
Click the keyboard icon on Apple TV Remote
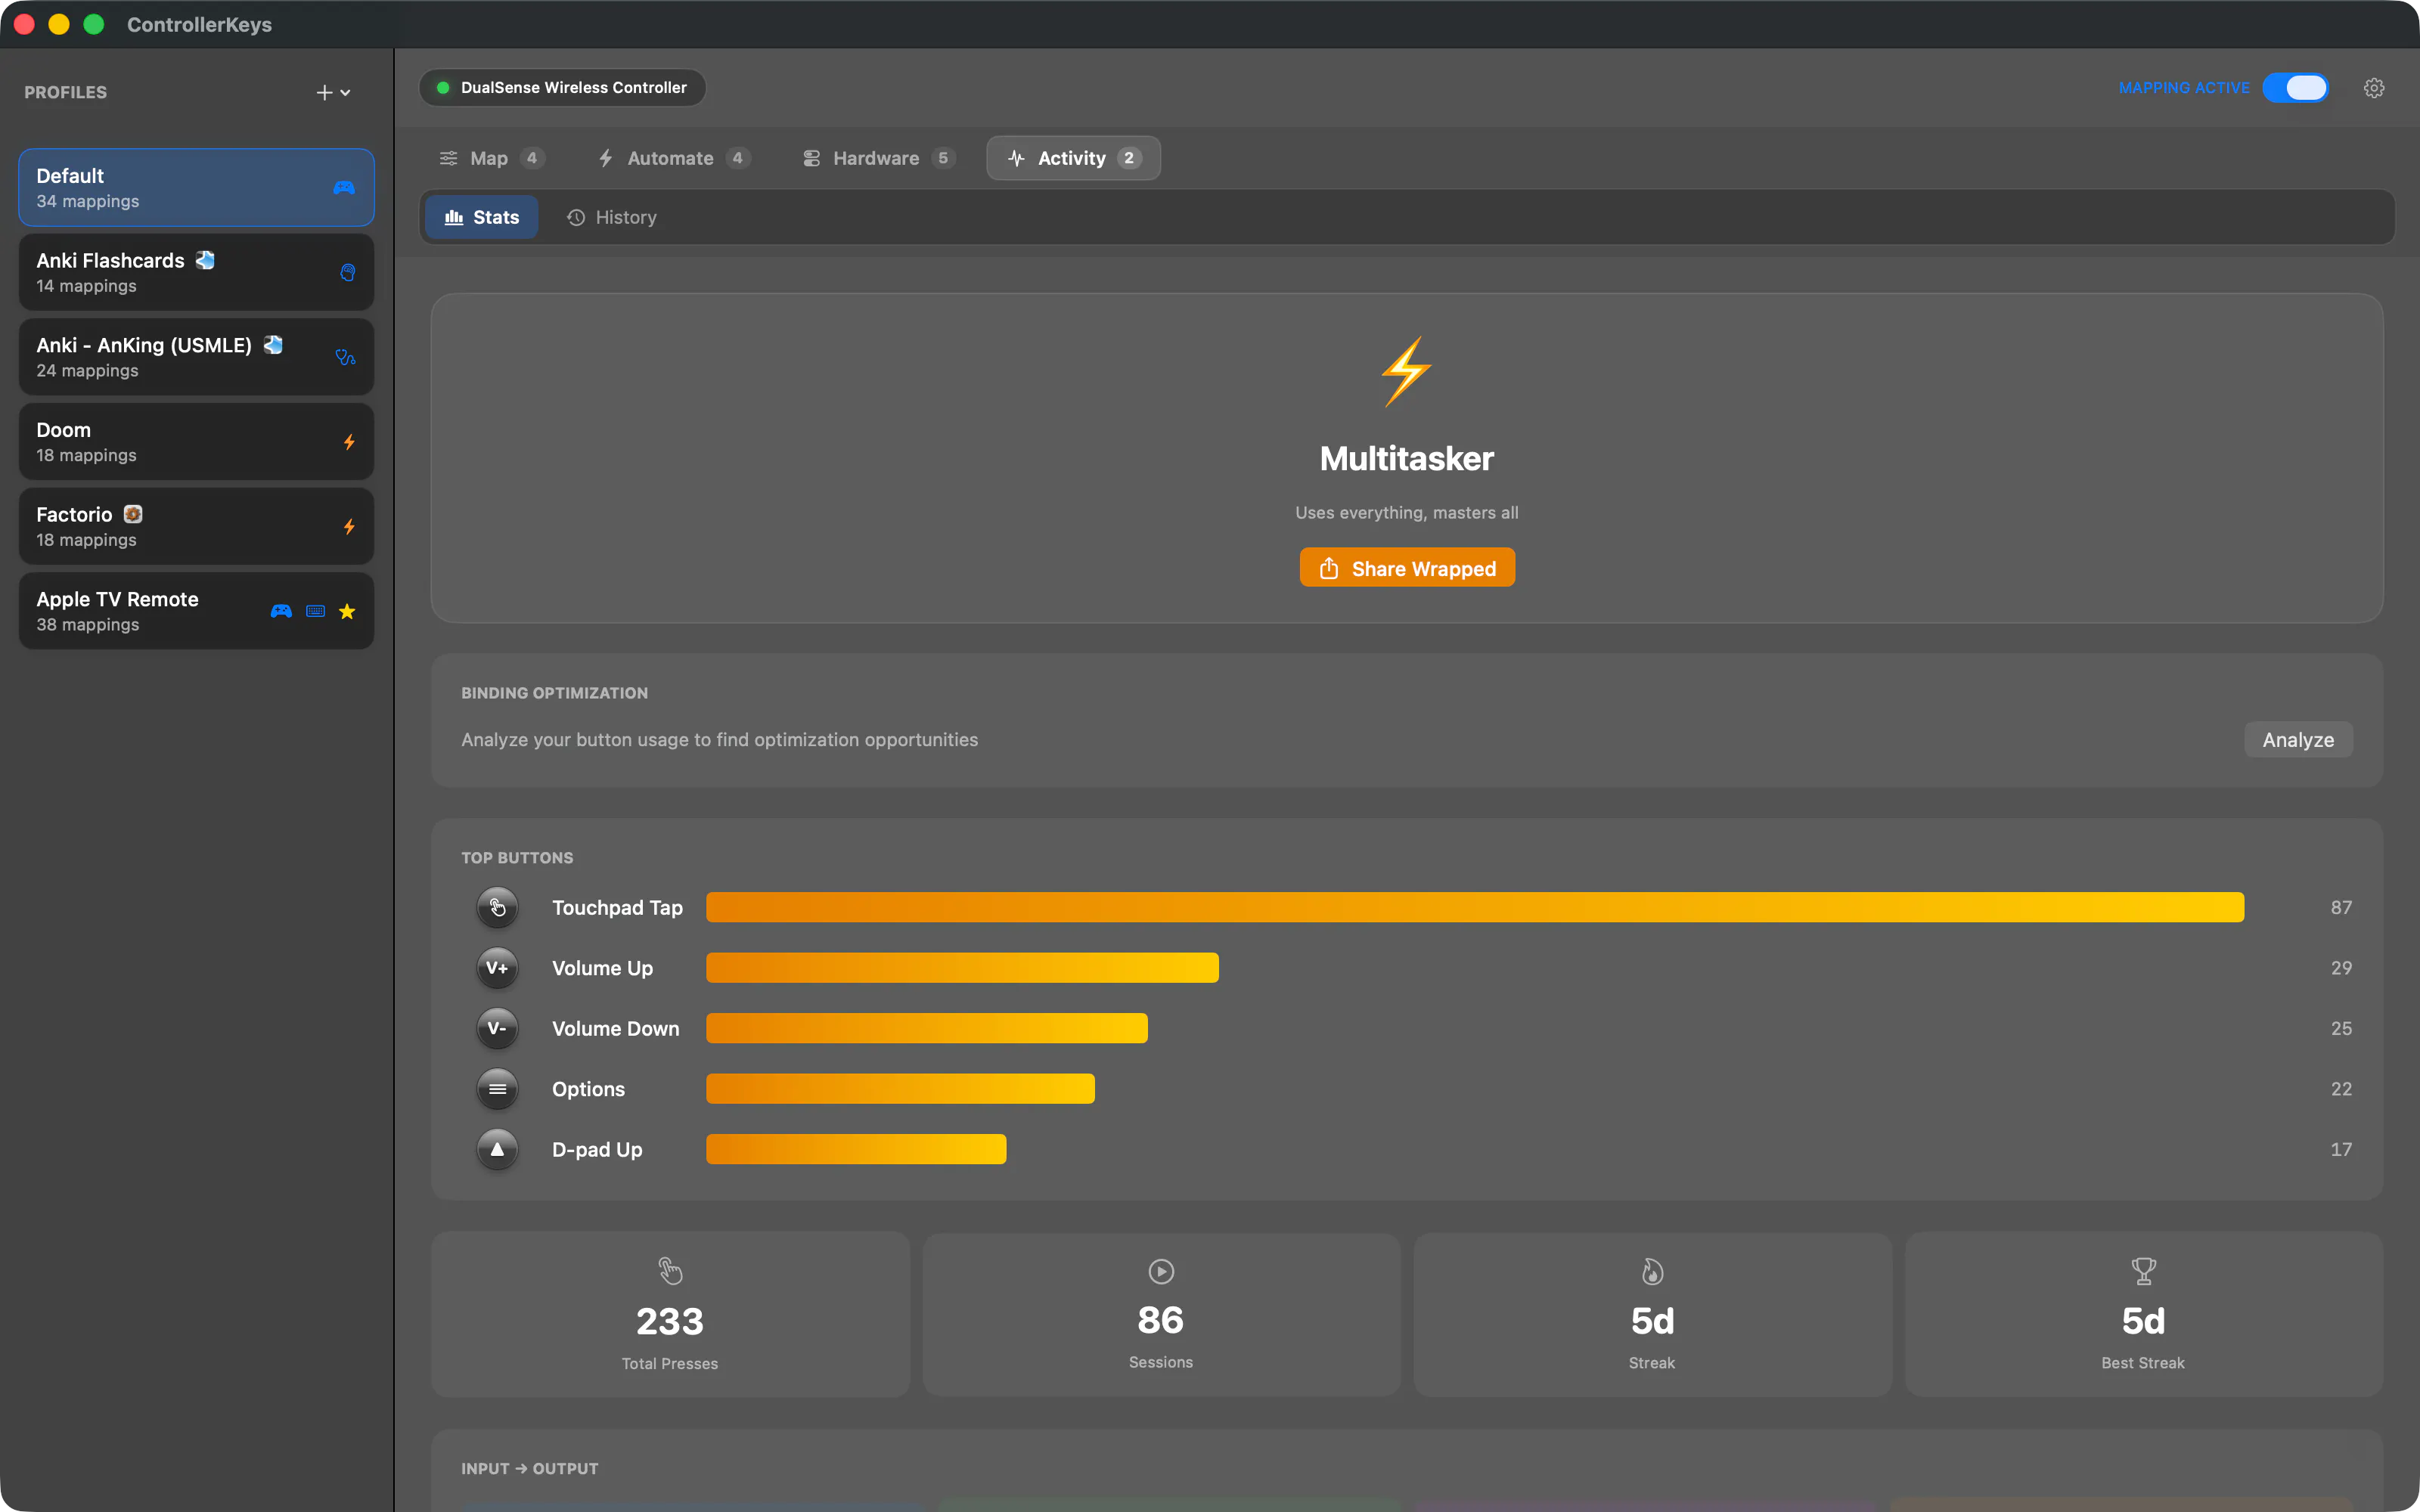315,611
